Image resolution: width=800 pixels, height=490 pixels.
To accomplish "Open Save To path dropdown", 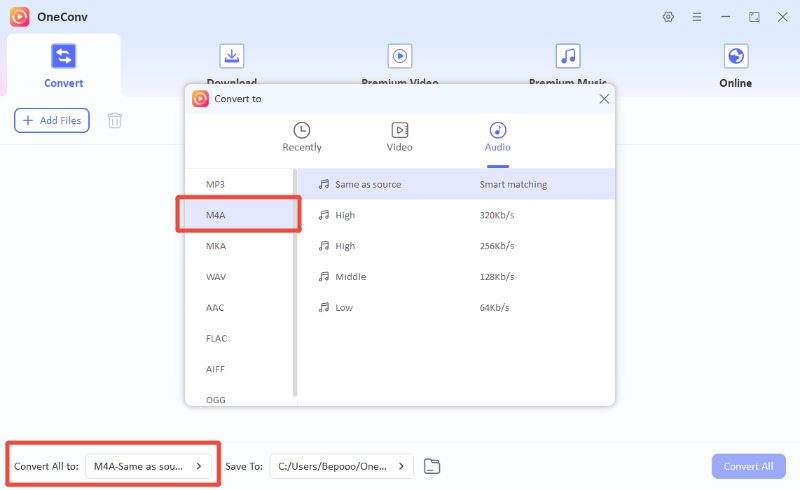I will point(341,466).
